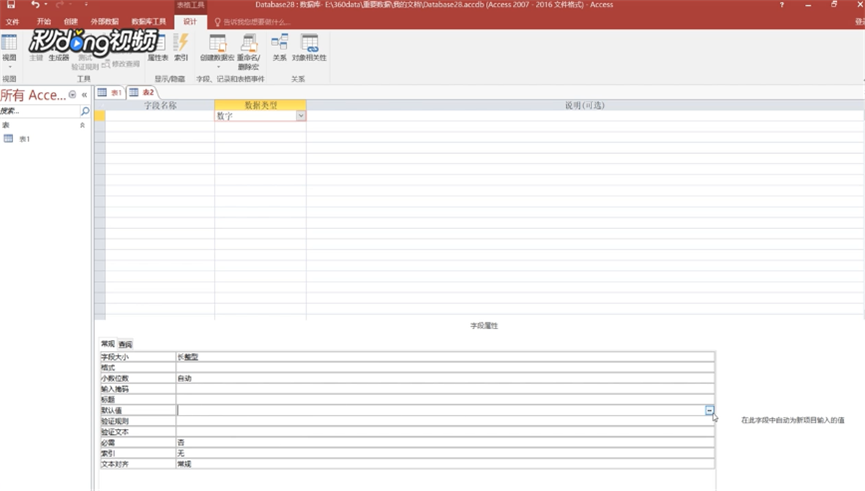Expand the 视图 button dropdown arrow
This screenshot has width=865, height=491.
[9, 67]
